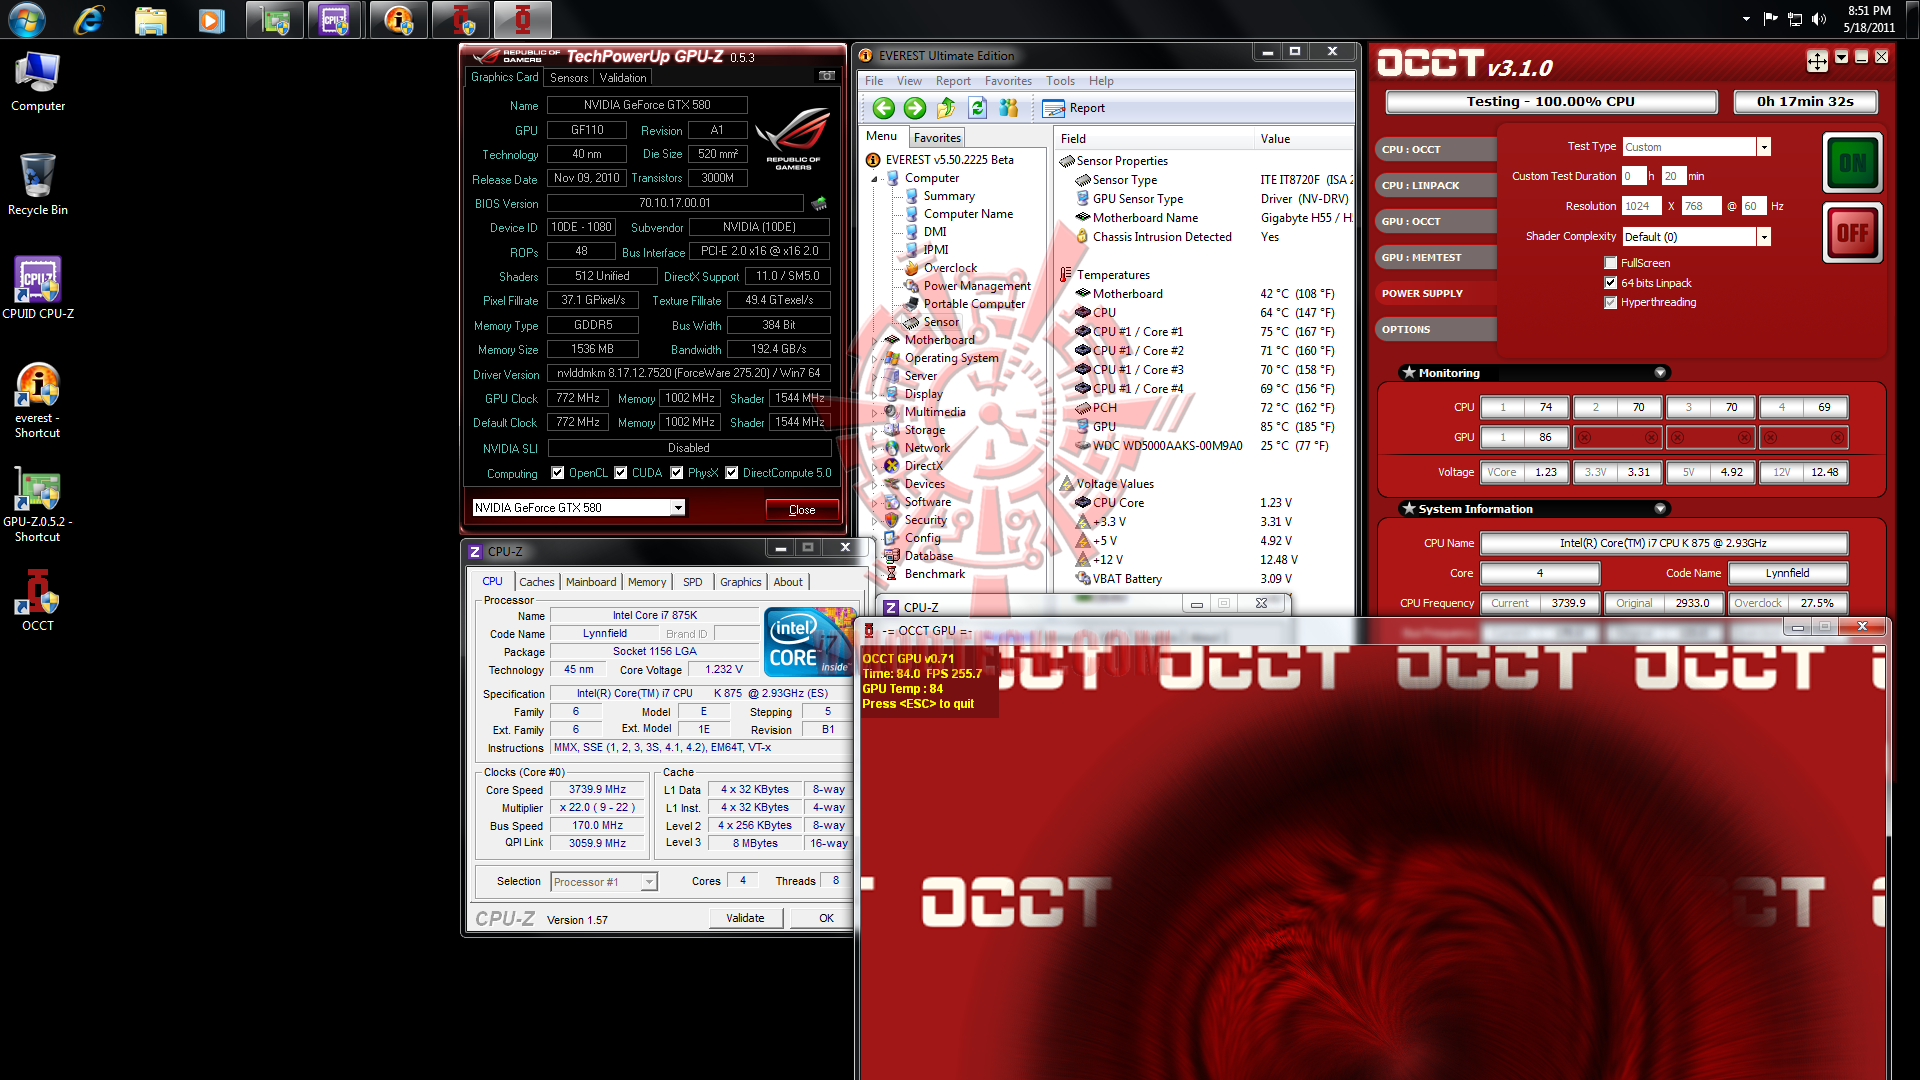
Task: Open the Test Type dropdown in OCCT
Action: 1763,147
